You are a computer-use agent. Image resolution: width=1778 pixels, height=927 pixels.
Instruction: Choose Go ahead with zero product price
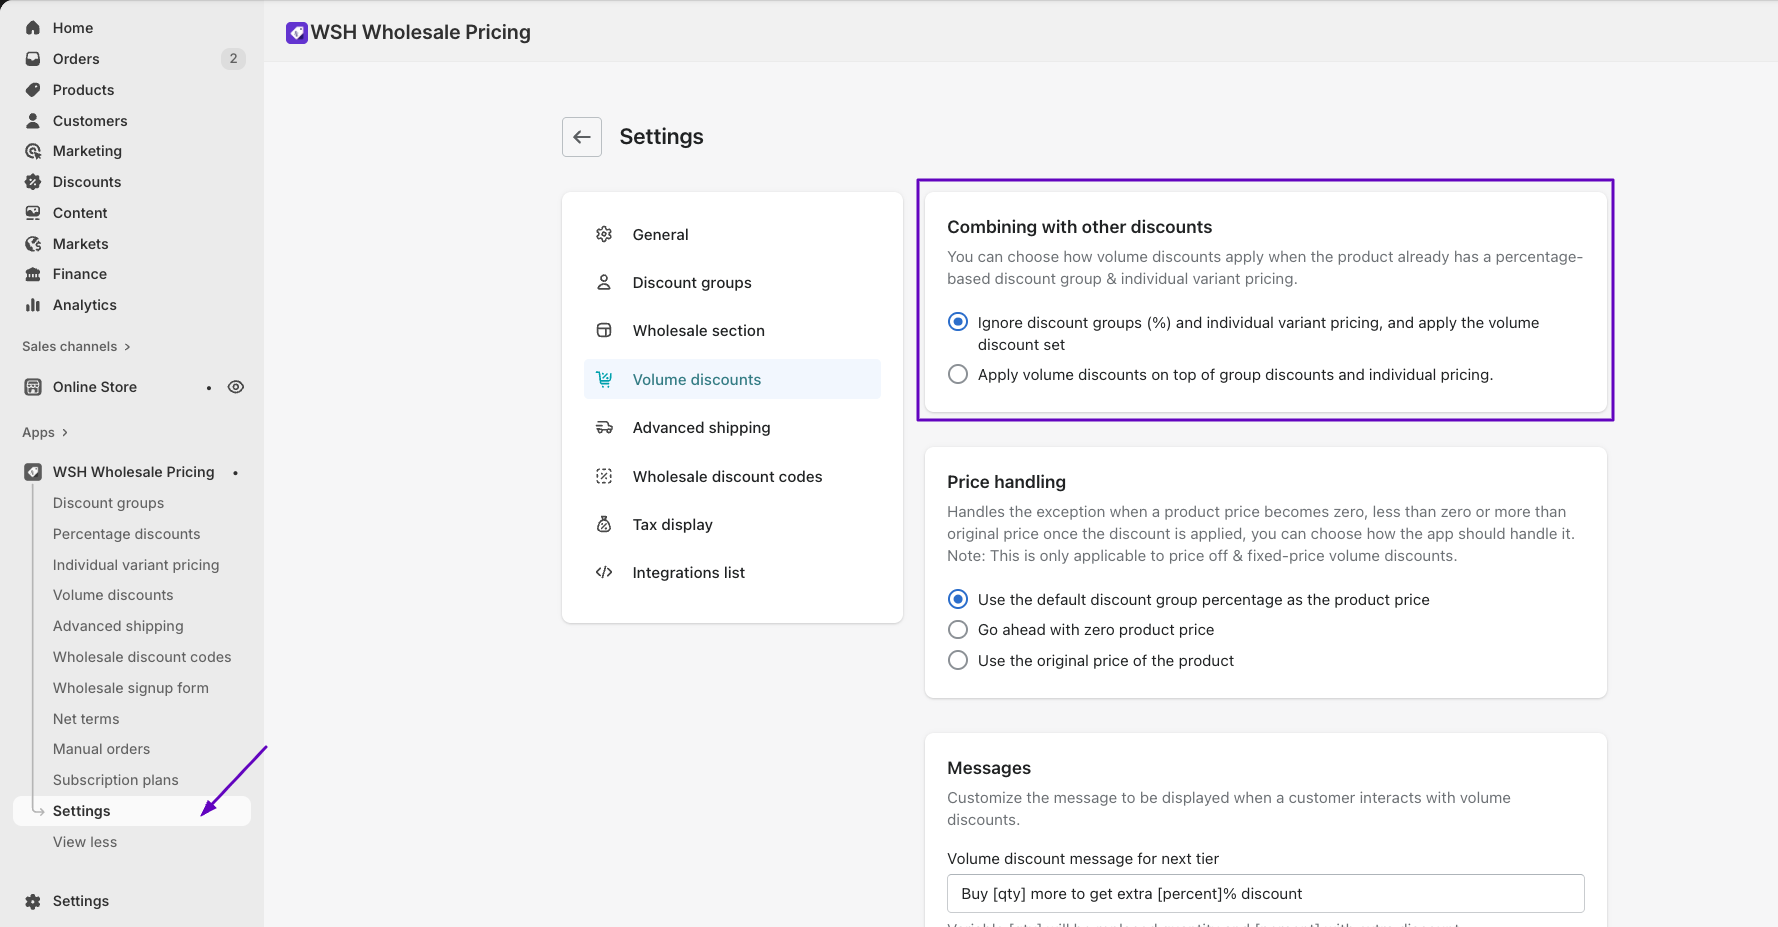click(x=958, y=630)
